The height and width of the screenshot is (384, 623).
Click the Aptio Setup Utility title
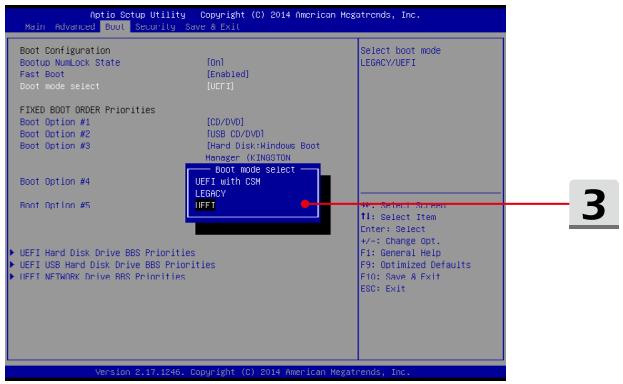(137, 15)
